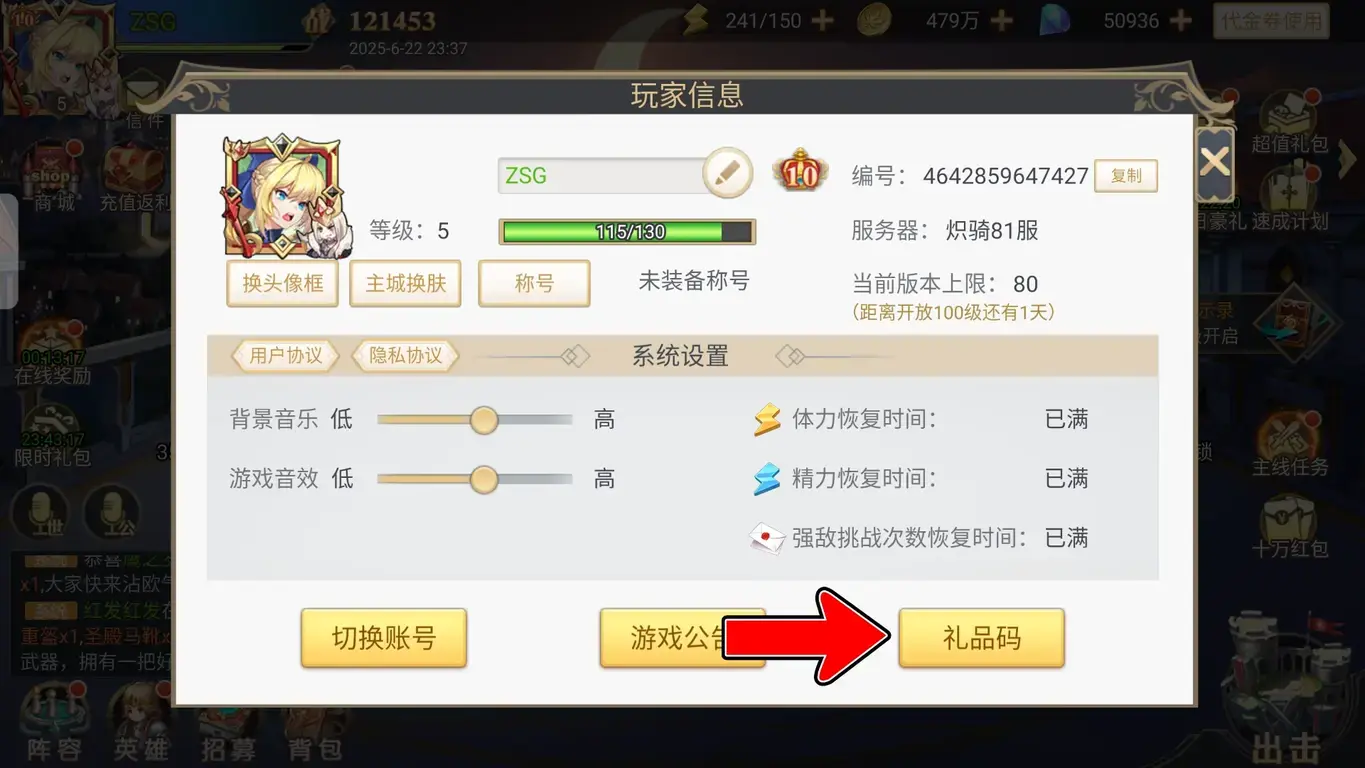Click the plus icon next to 50936 diamonds

click(1181, 20)
